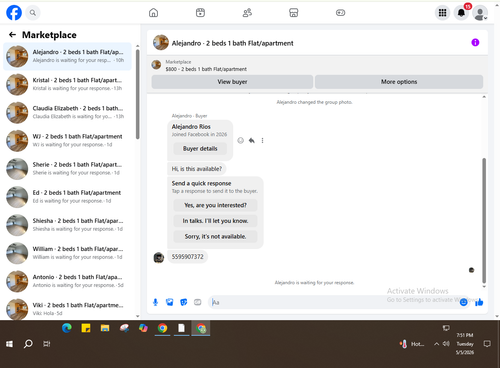This screenshot has height=368, width=500.
Task: React to Alejandro's message with emoji icon
Action: tap(240, 140)
